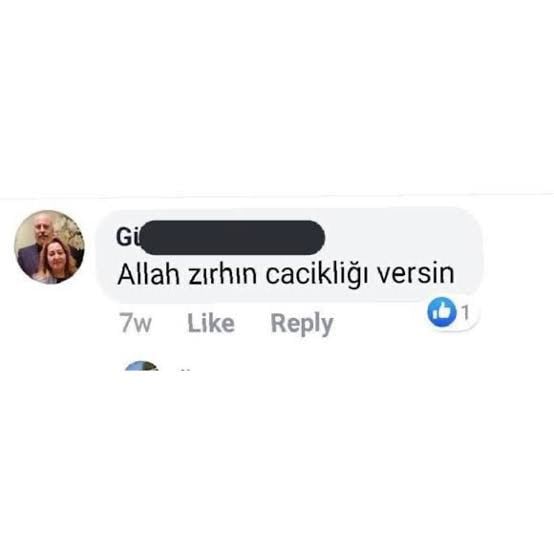This screenshot has width=554, height=554.
Task: Click Reply under the comment
Action: [x=302, y=324]
